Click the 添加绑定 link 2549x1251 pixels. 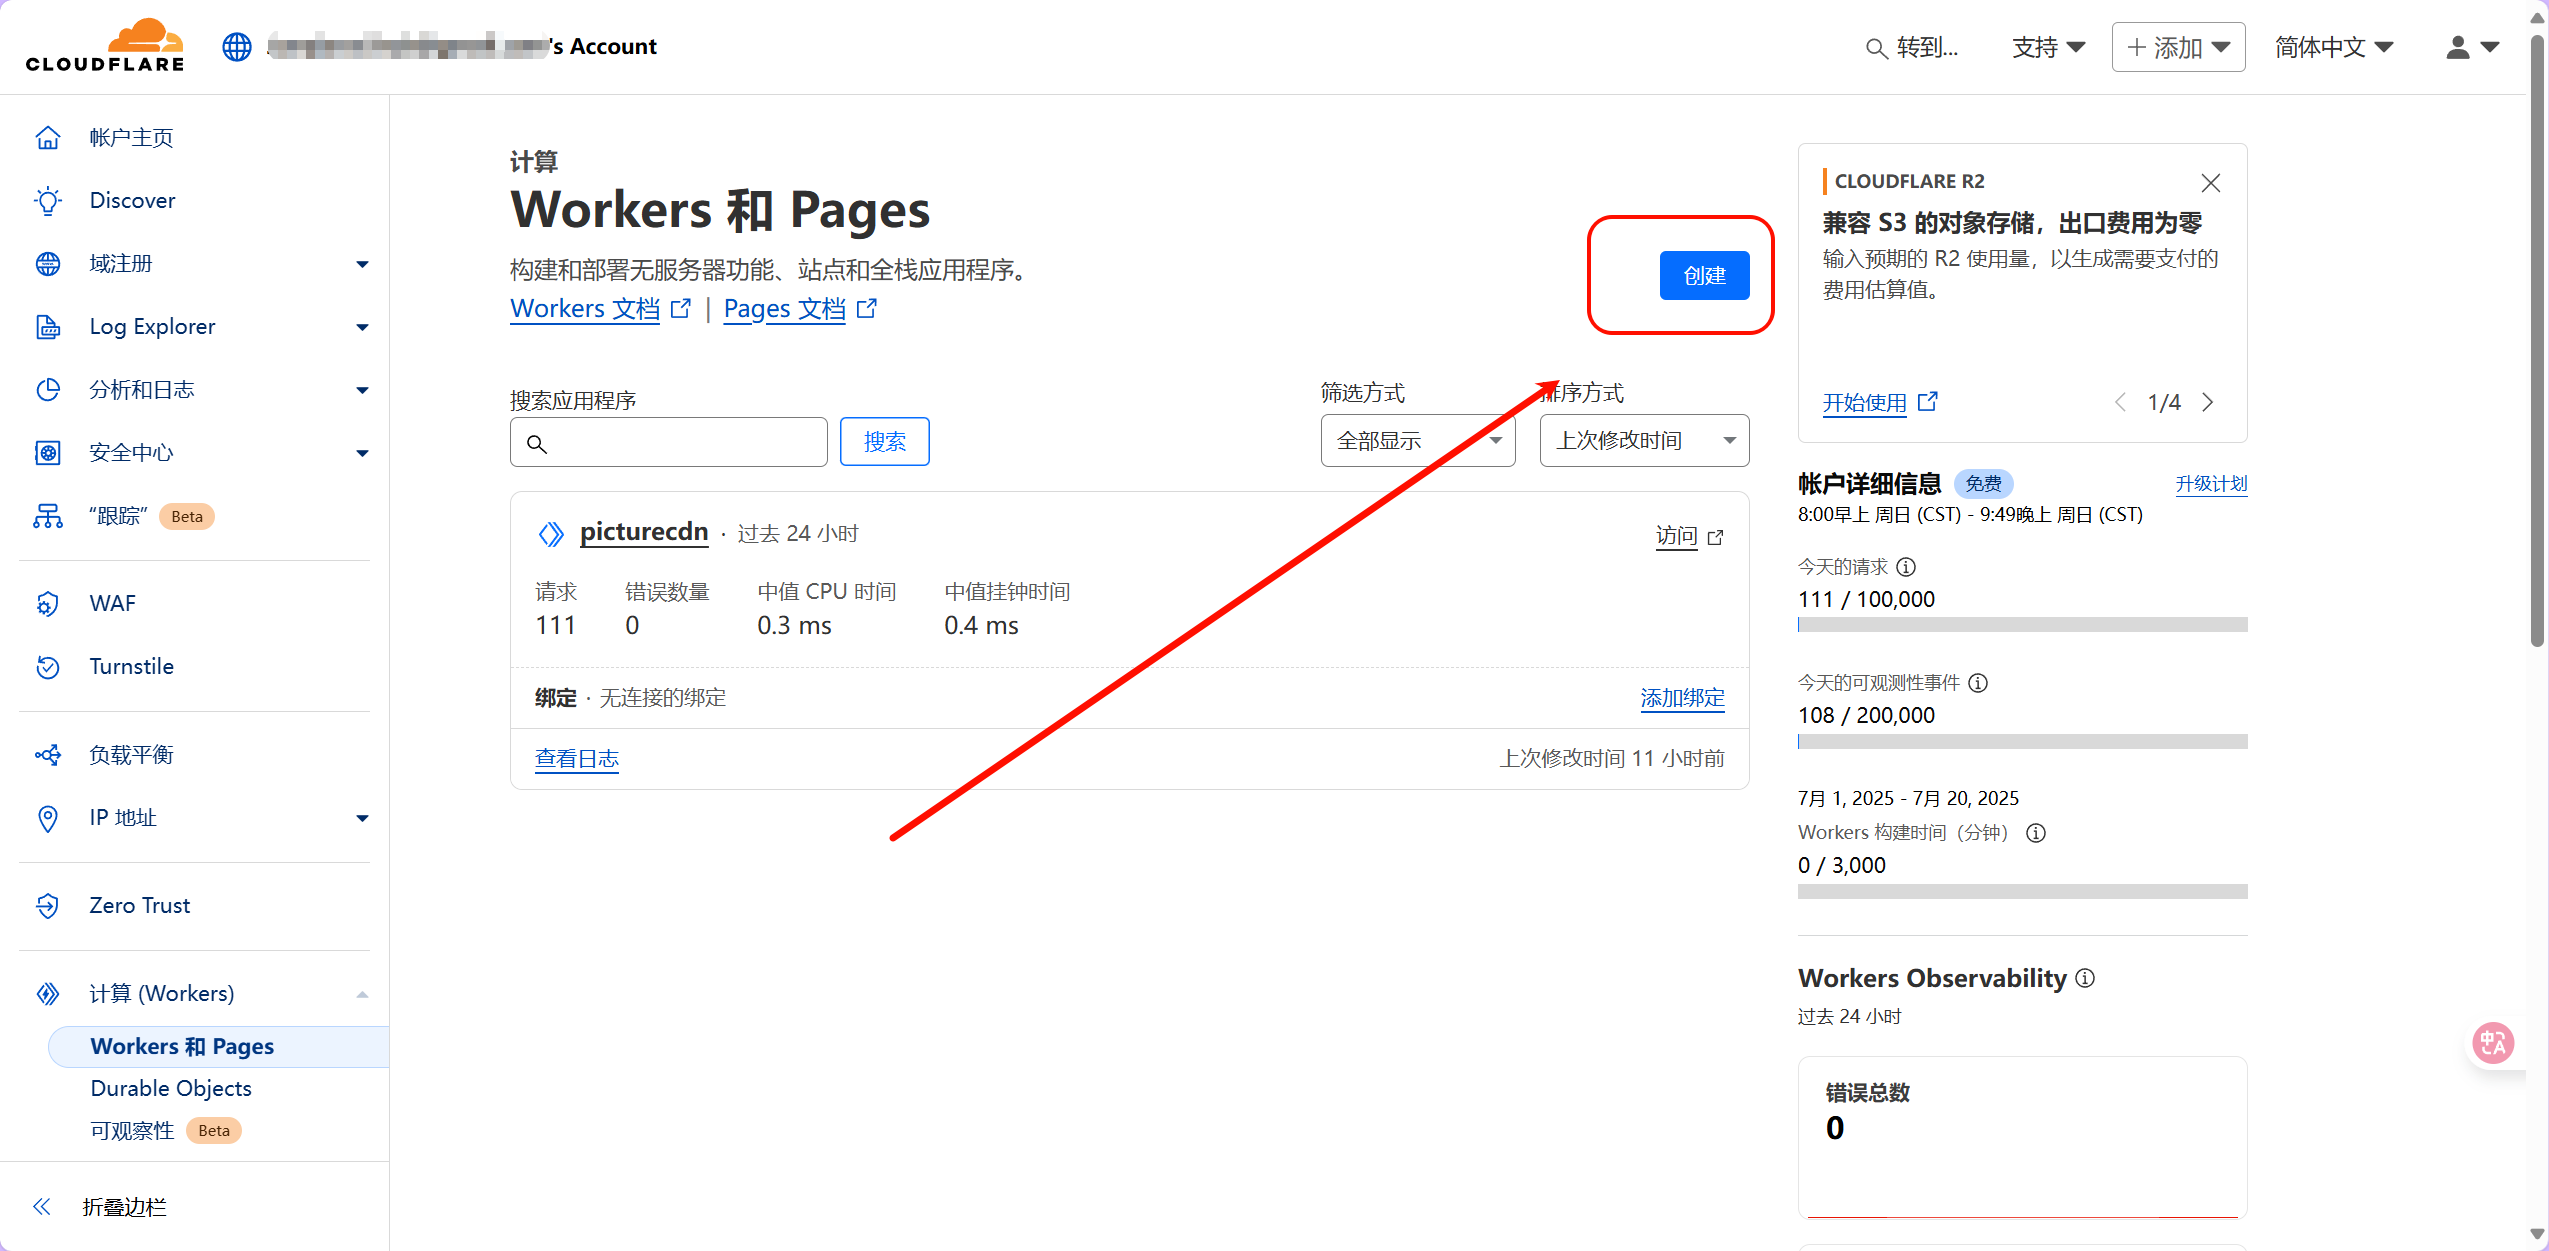[1682, 698]
